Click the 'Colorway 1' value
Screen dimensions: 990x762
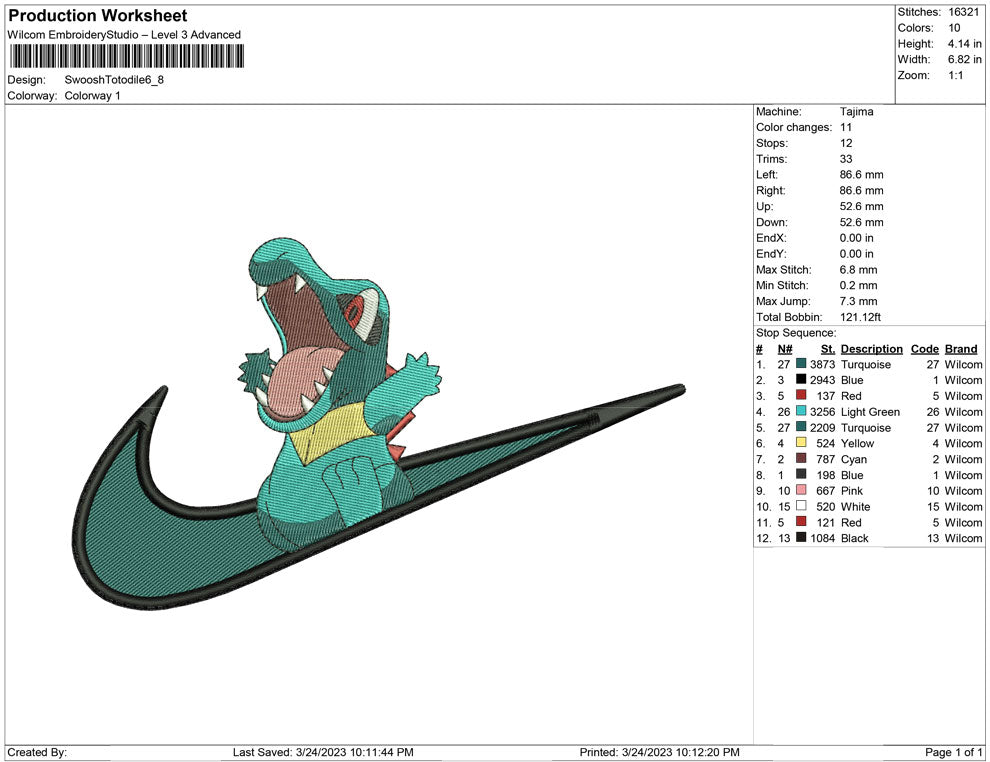92,95
